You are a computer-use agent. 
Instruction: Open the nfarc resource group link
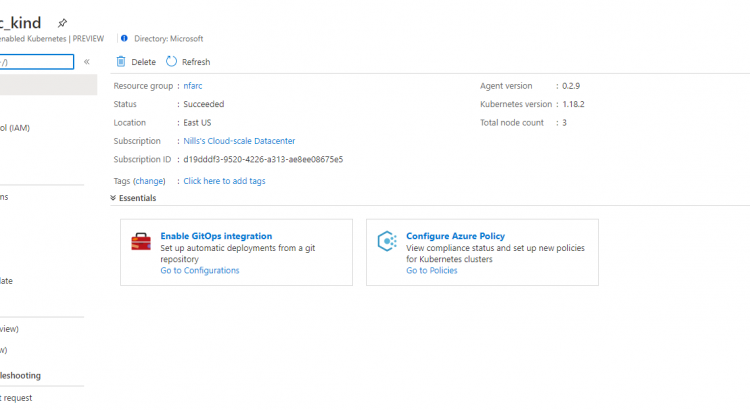pyautogui.click(x=193, y=86)
